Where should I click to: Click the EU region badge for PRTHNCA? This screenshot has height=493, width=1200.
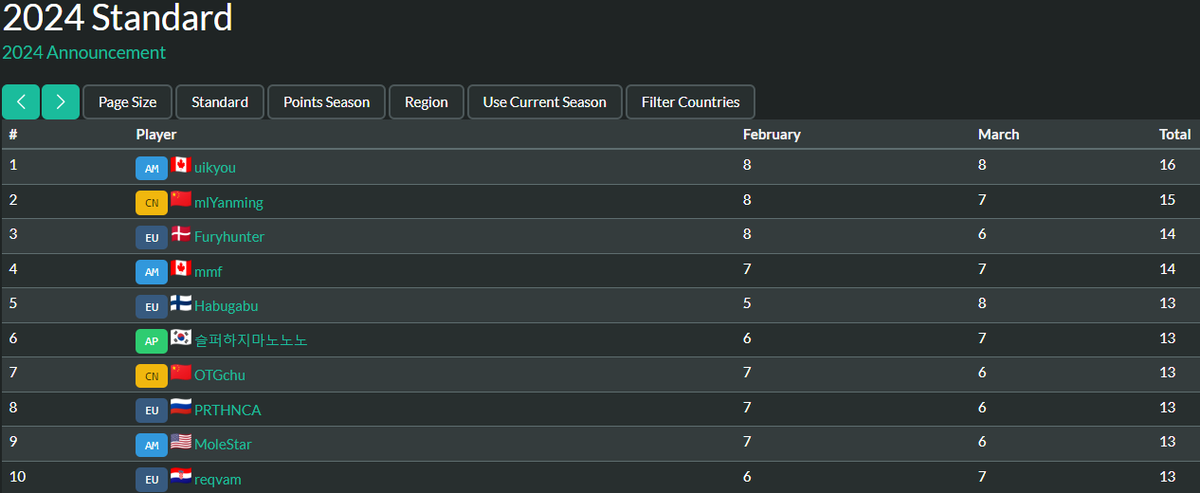pos(151,410)
